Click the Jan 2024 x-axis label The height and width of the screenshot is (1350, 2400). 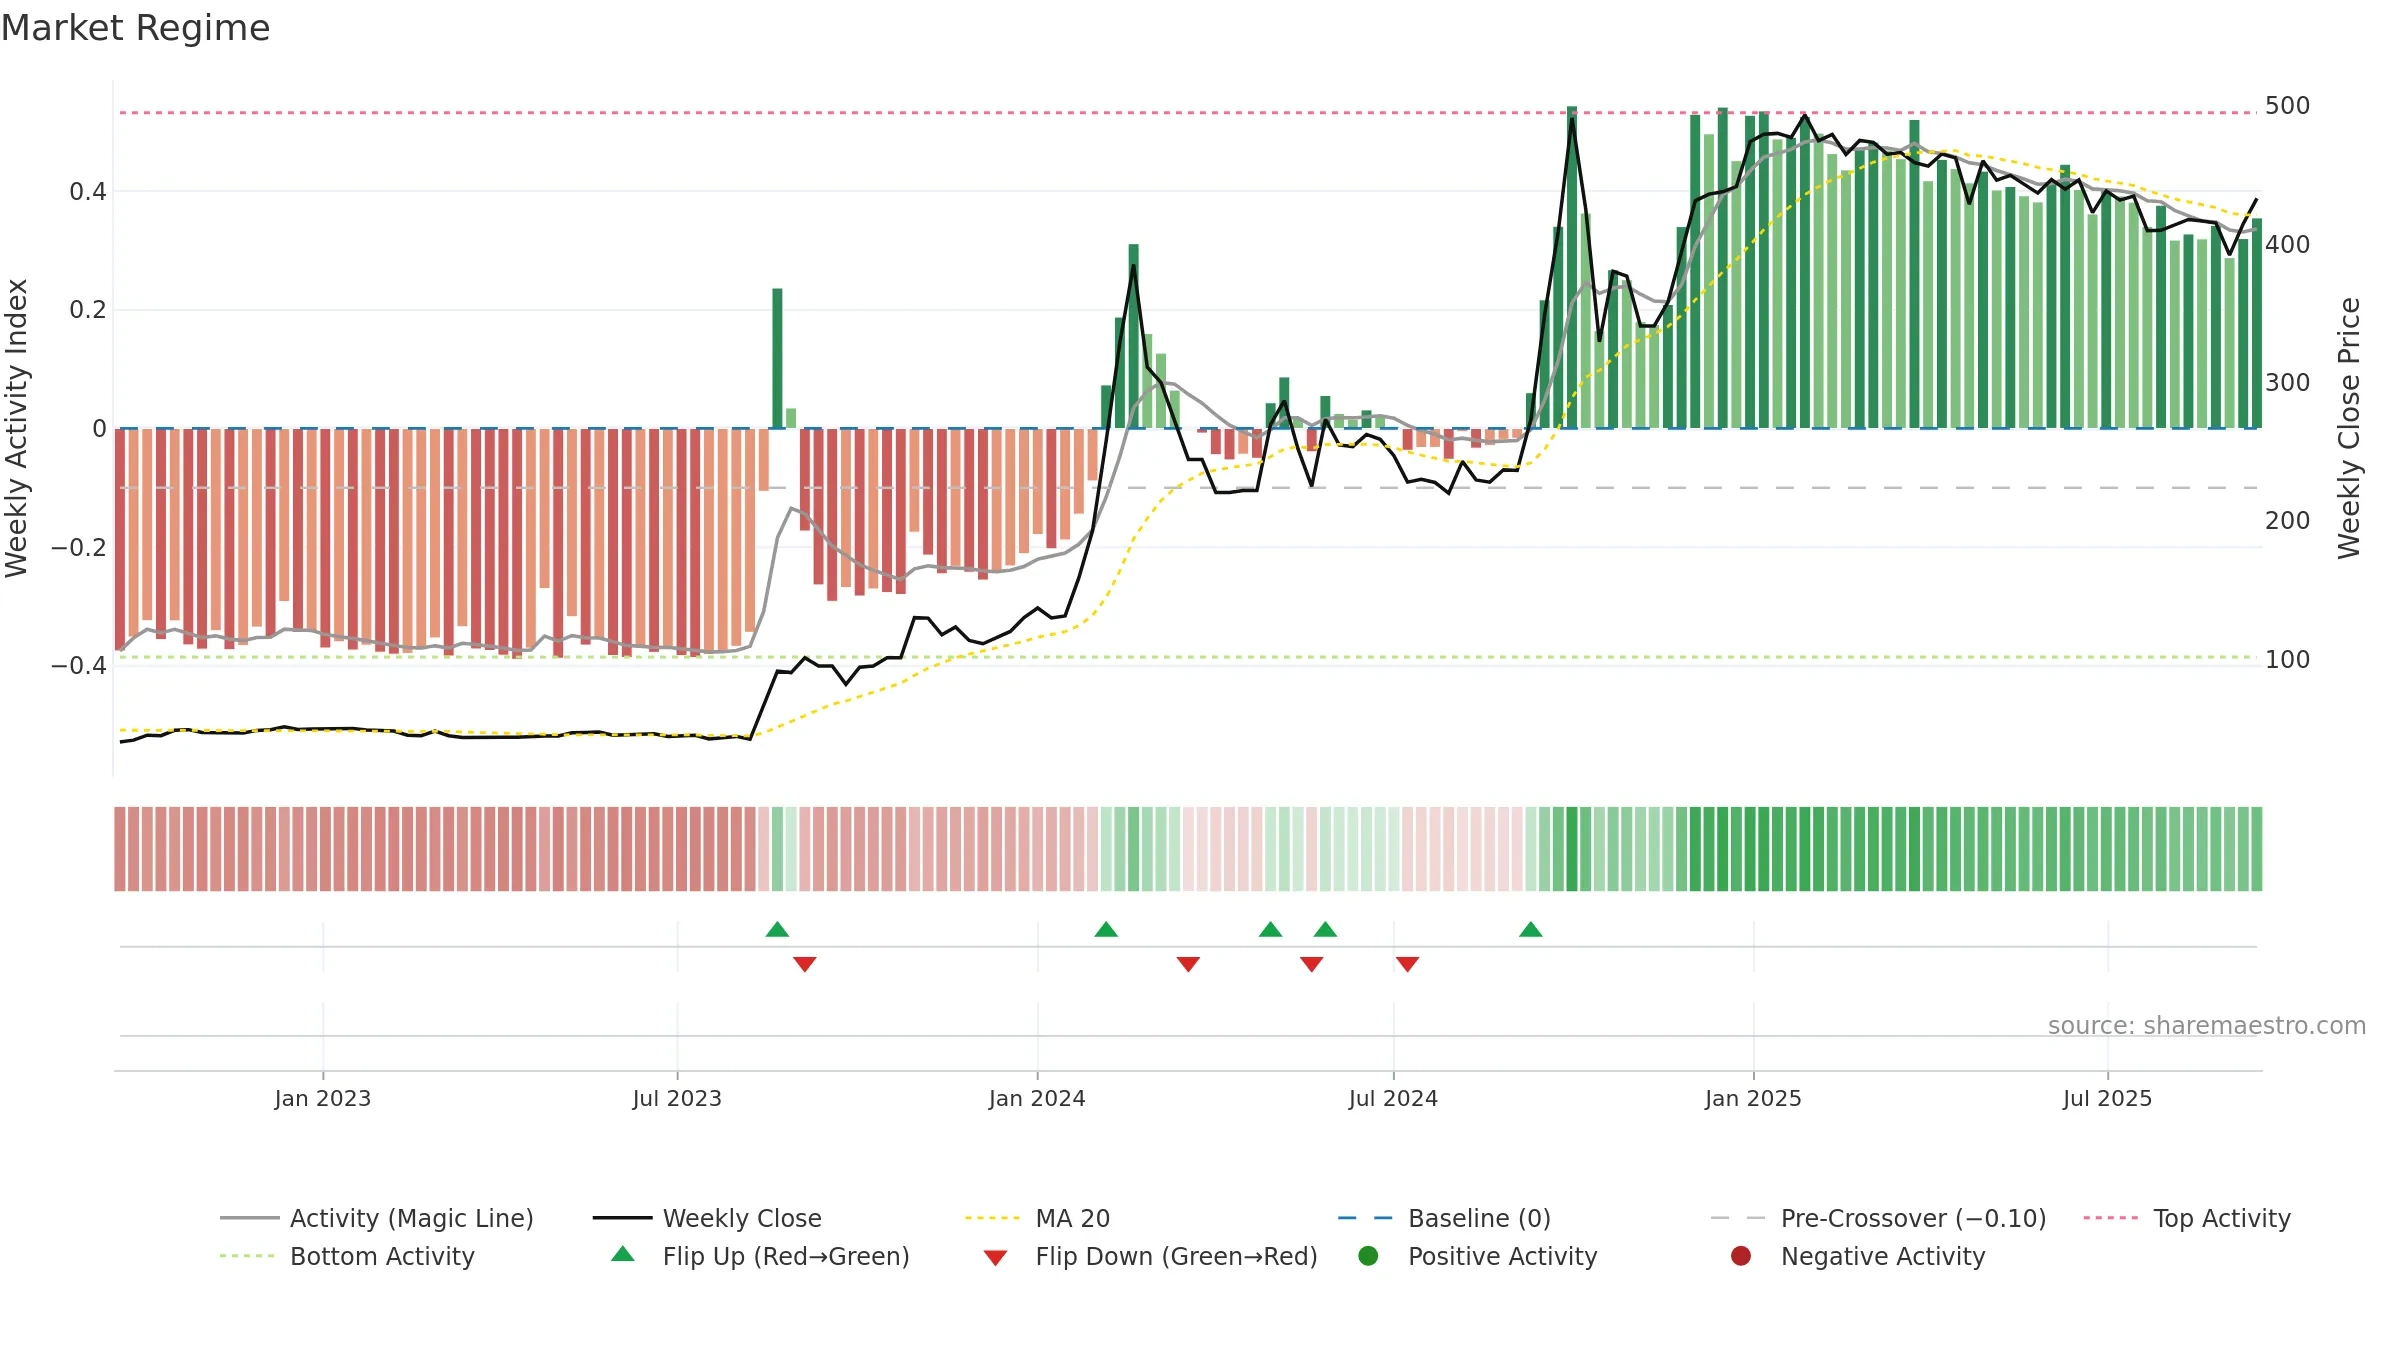click(x=1037, y=1099)
